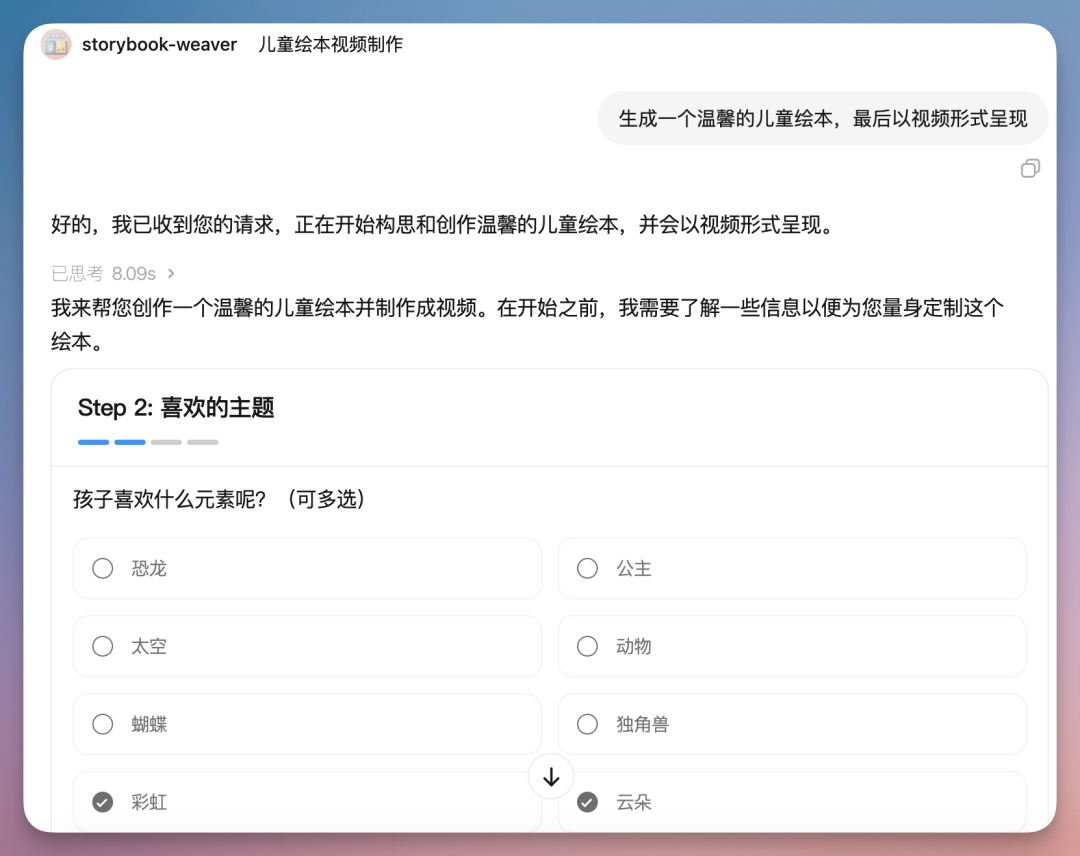Viewport: 1080px width, 856px height.
Task: Select the 太空 option
Action: (307, 646)
